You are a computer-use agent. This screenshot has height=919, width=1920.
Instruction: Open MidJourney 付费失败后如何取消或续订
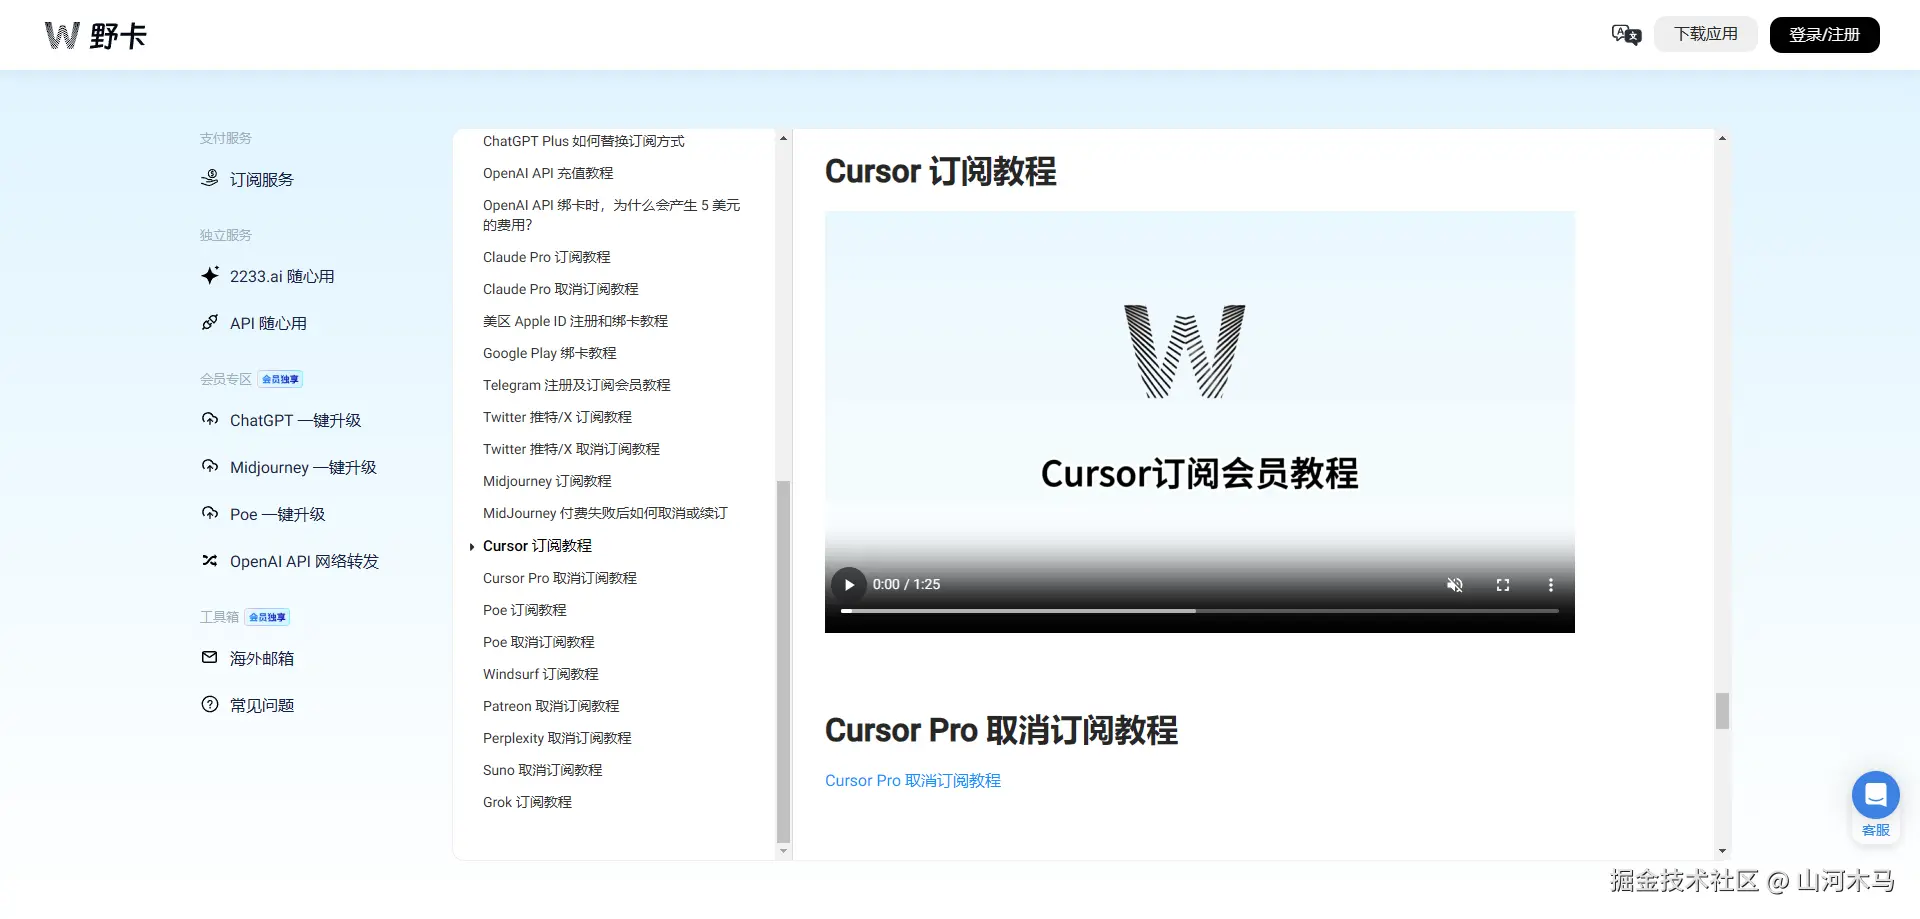tap(605, 513)
